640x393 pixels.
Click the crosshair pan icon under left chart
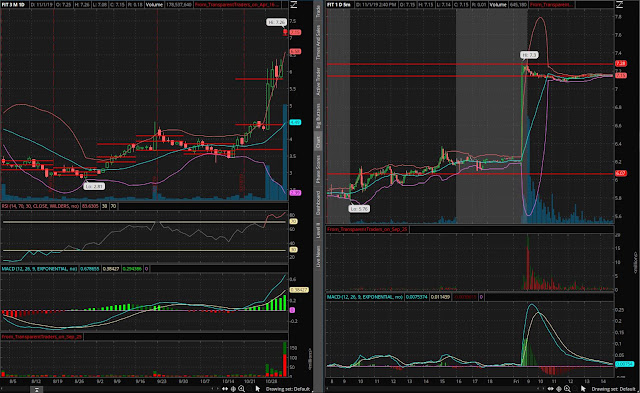(233, 389)
